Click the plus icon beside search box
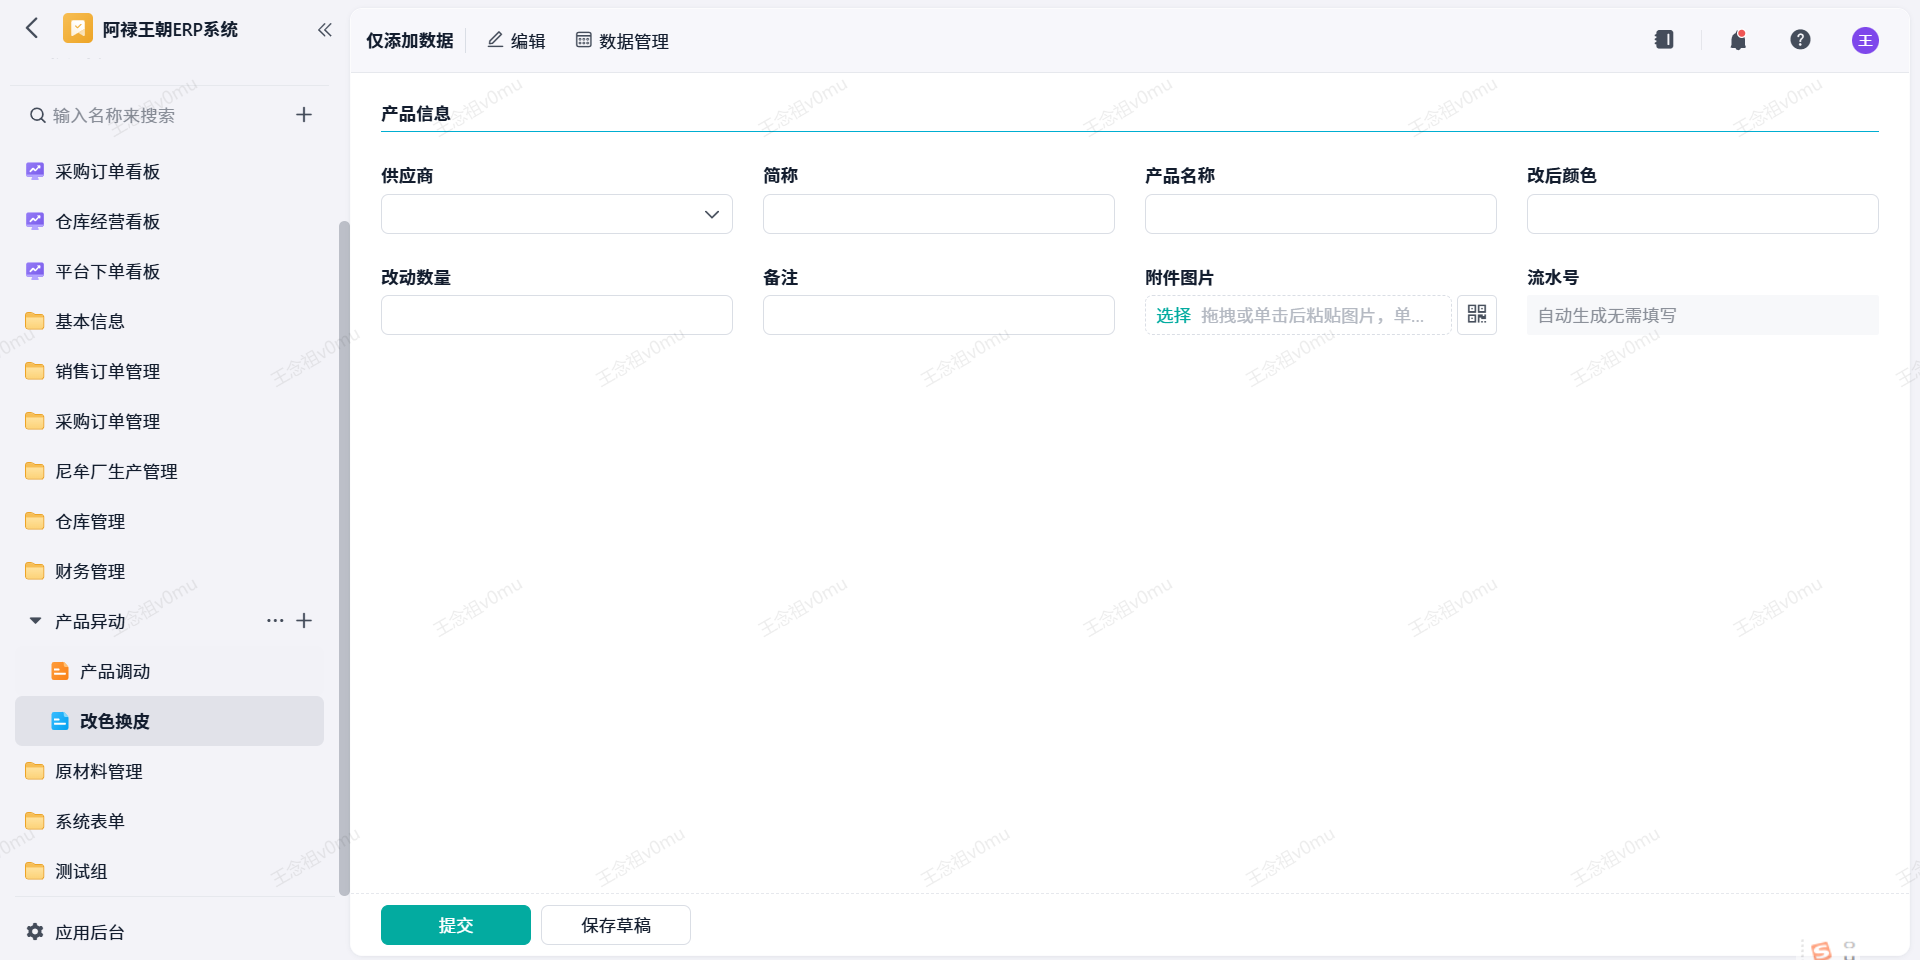 point(304,115)
